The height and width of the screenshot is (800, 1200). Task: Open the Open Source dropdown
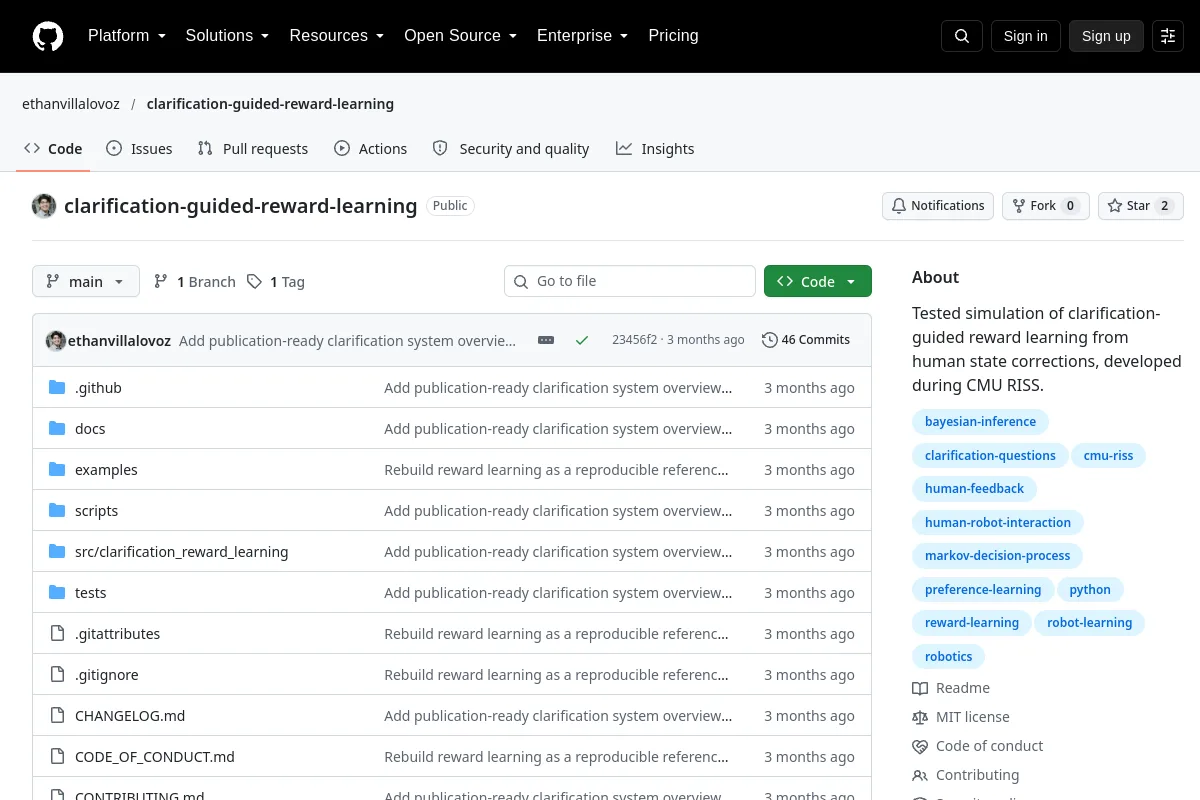tap(460, 36)
